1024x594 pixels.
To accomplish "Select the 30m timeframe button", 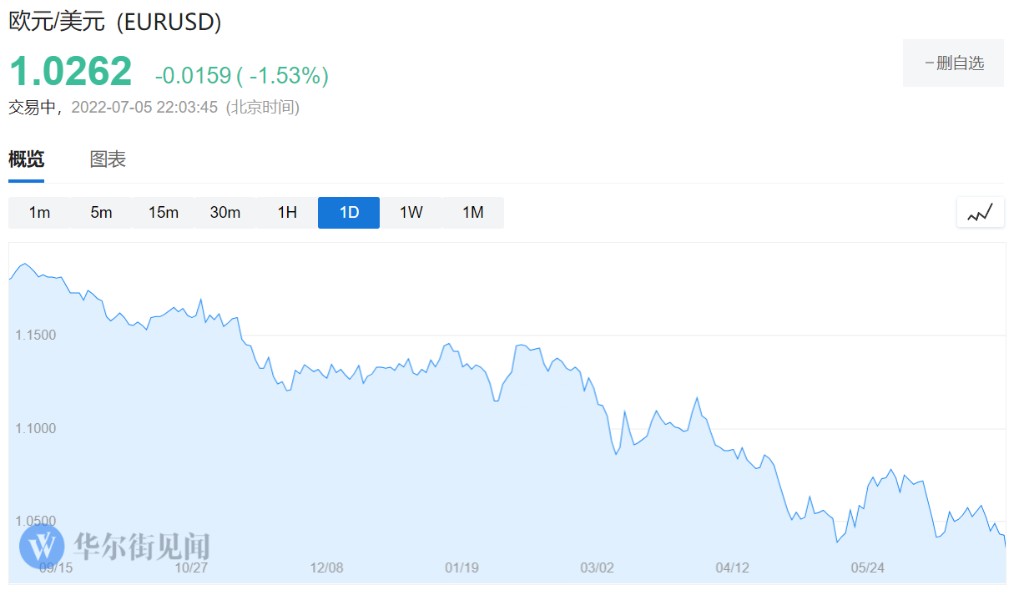I will click(x=225, y=212).
